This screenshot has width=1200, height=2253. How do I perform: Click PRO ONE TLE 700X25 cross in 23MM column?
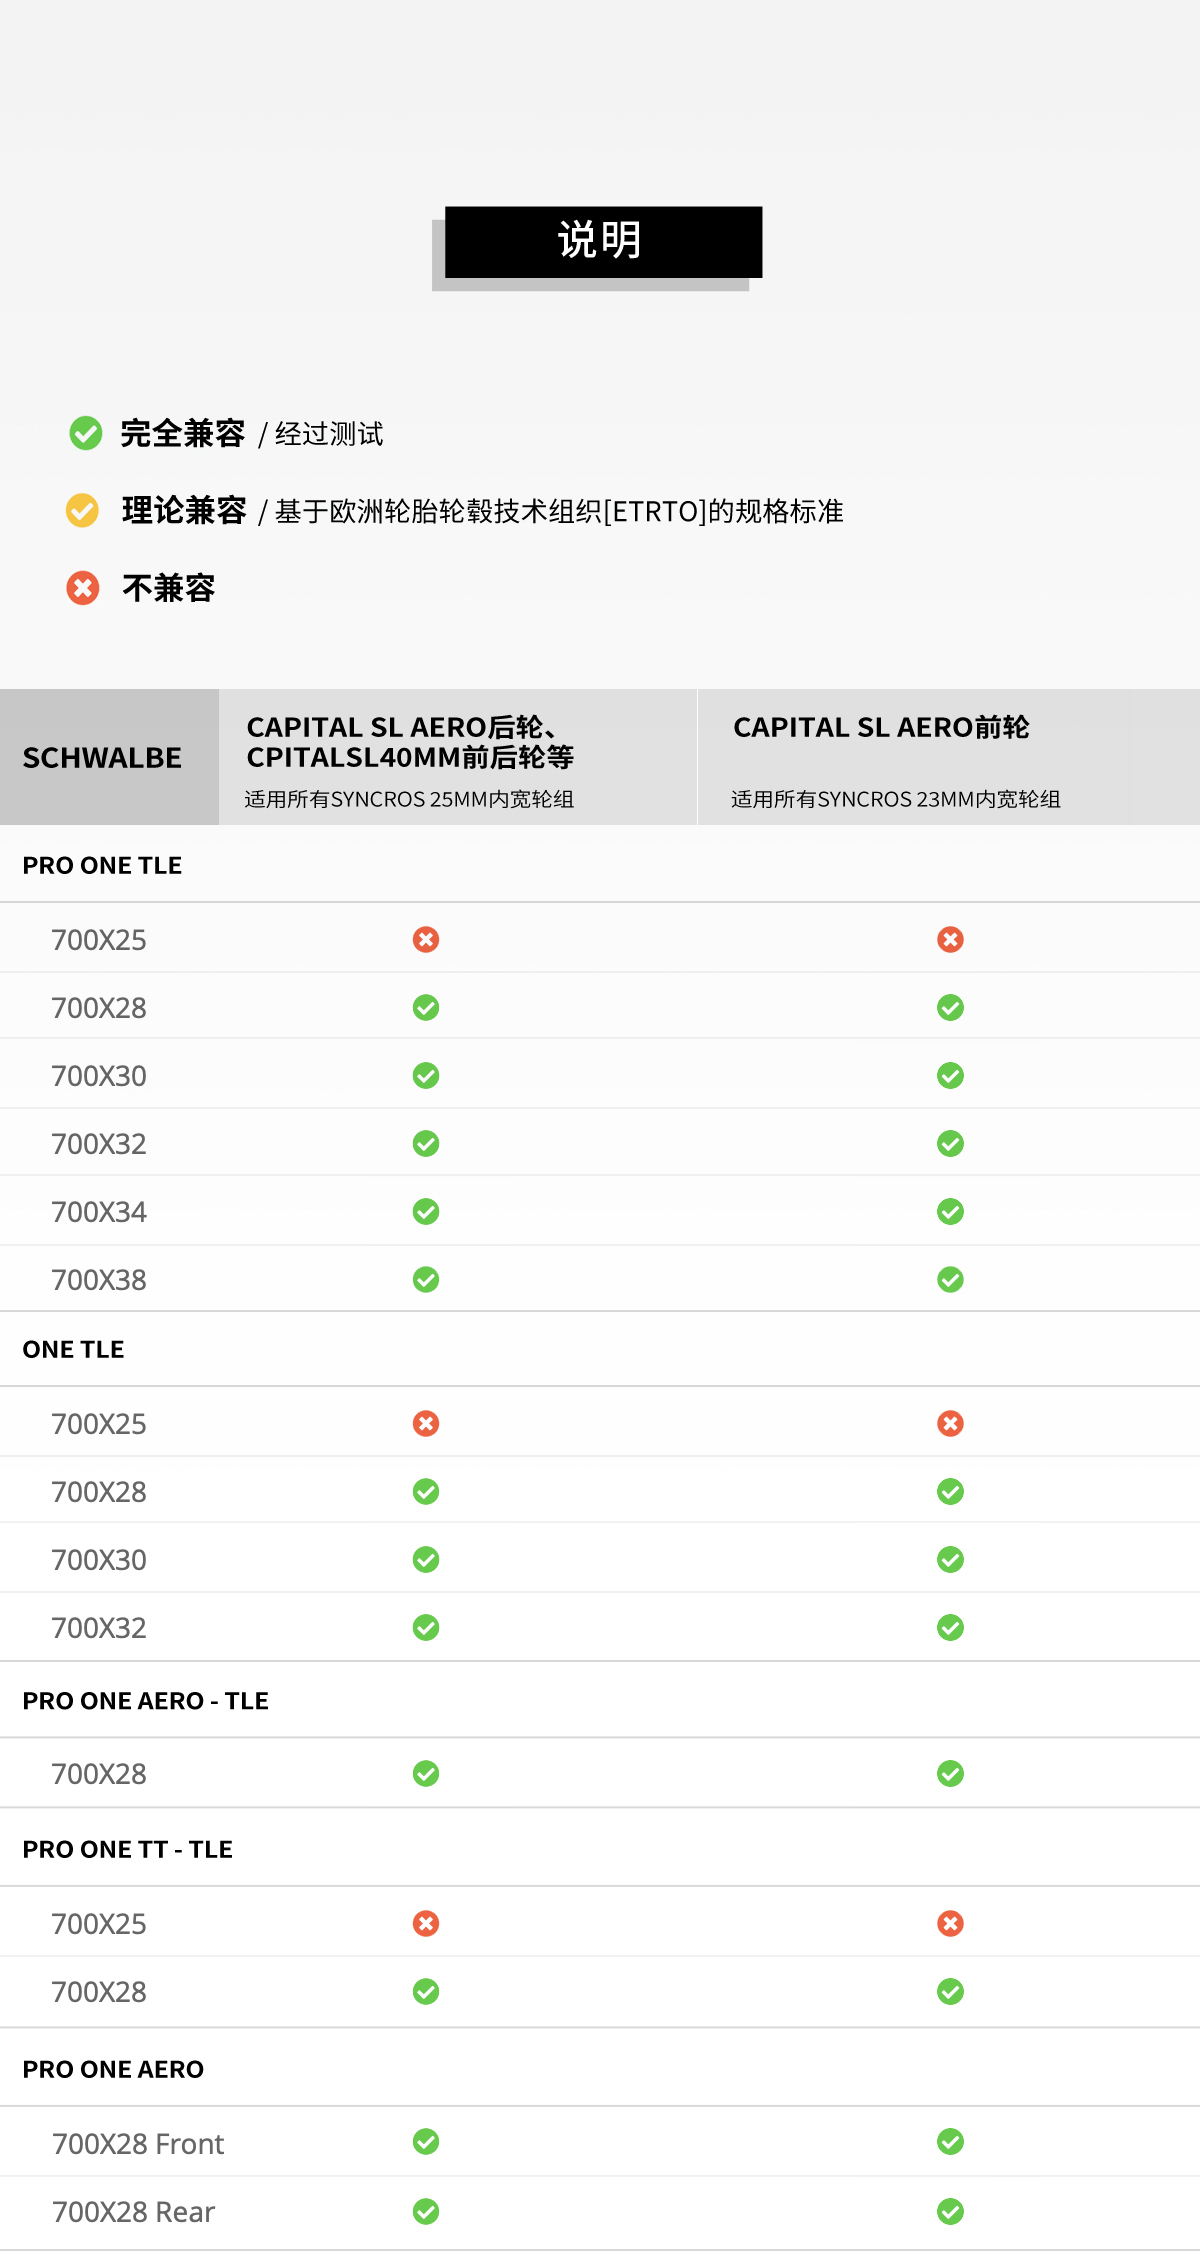950,939
